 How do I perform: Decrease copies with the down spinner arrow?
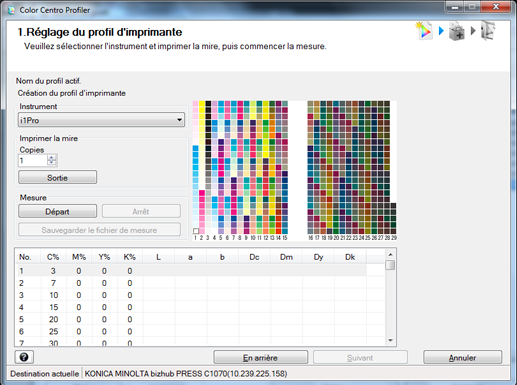52,163
